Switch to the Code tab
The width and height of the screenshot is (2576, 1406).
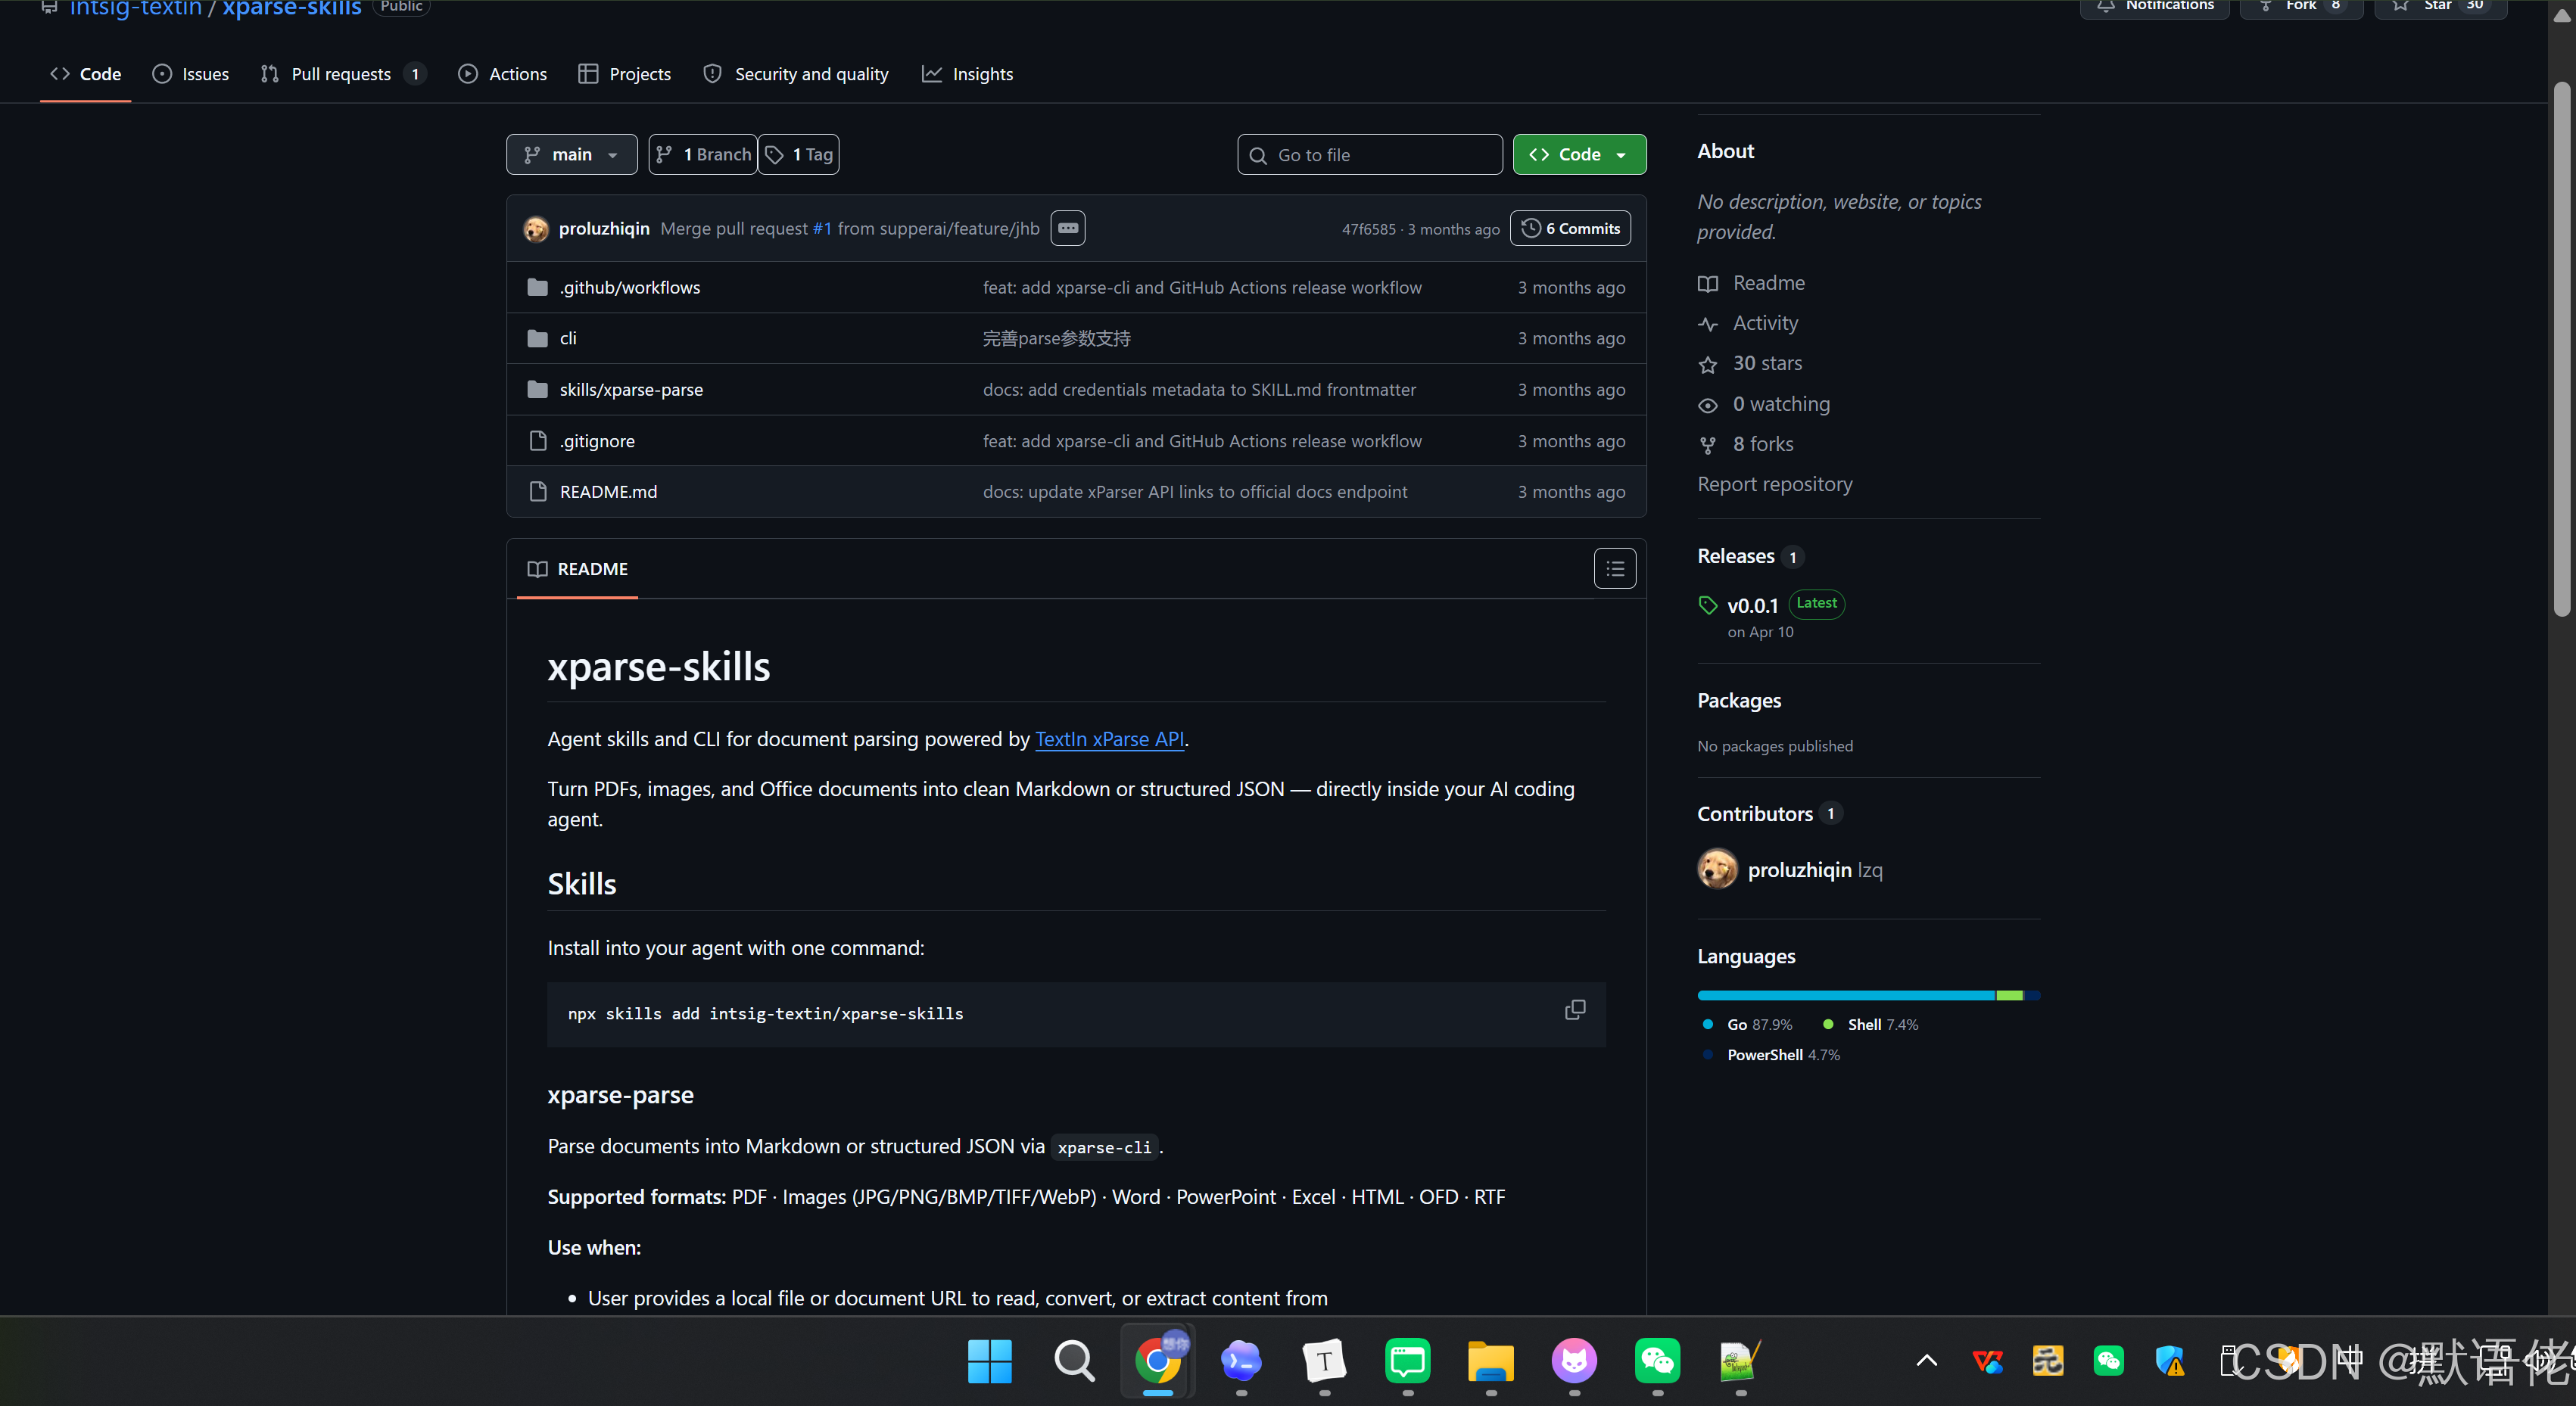(85, 74)
